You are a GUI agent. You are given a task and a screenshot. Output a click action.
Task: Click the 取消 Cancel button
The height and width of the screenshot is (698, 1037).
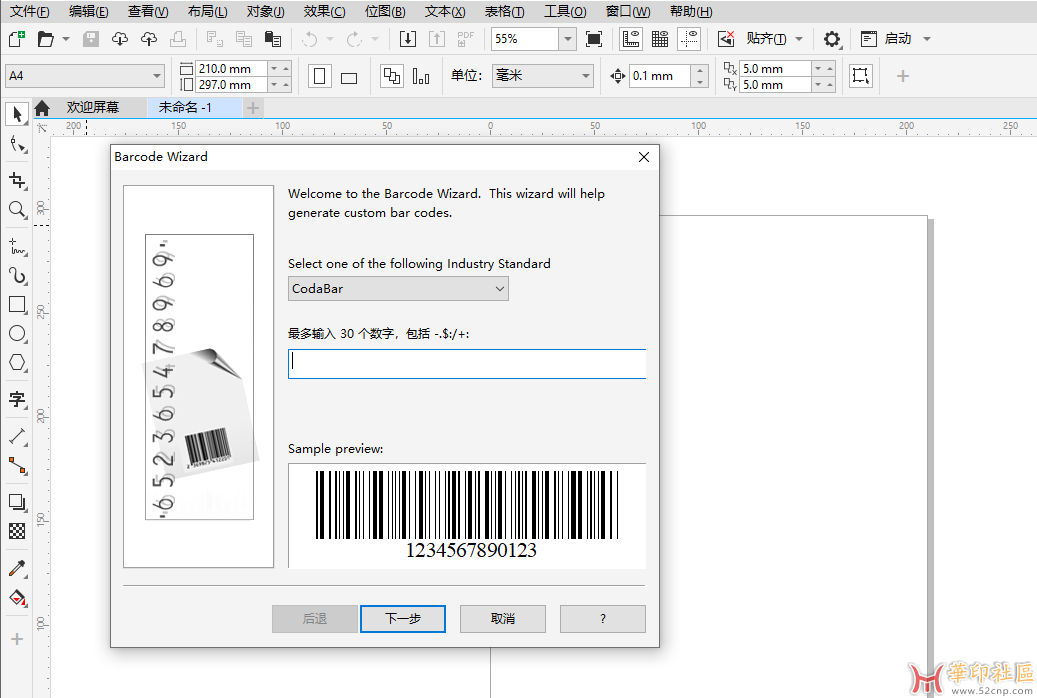coord(503,619)
